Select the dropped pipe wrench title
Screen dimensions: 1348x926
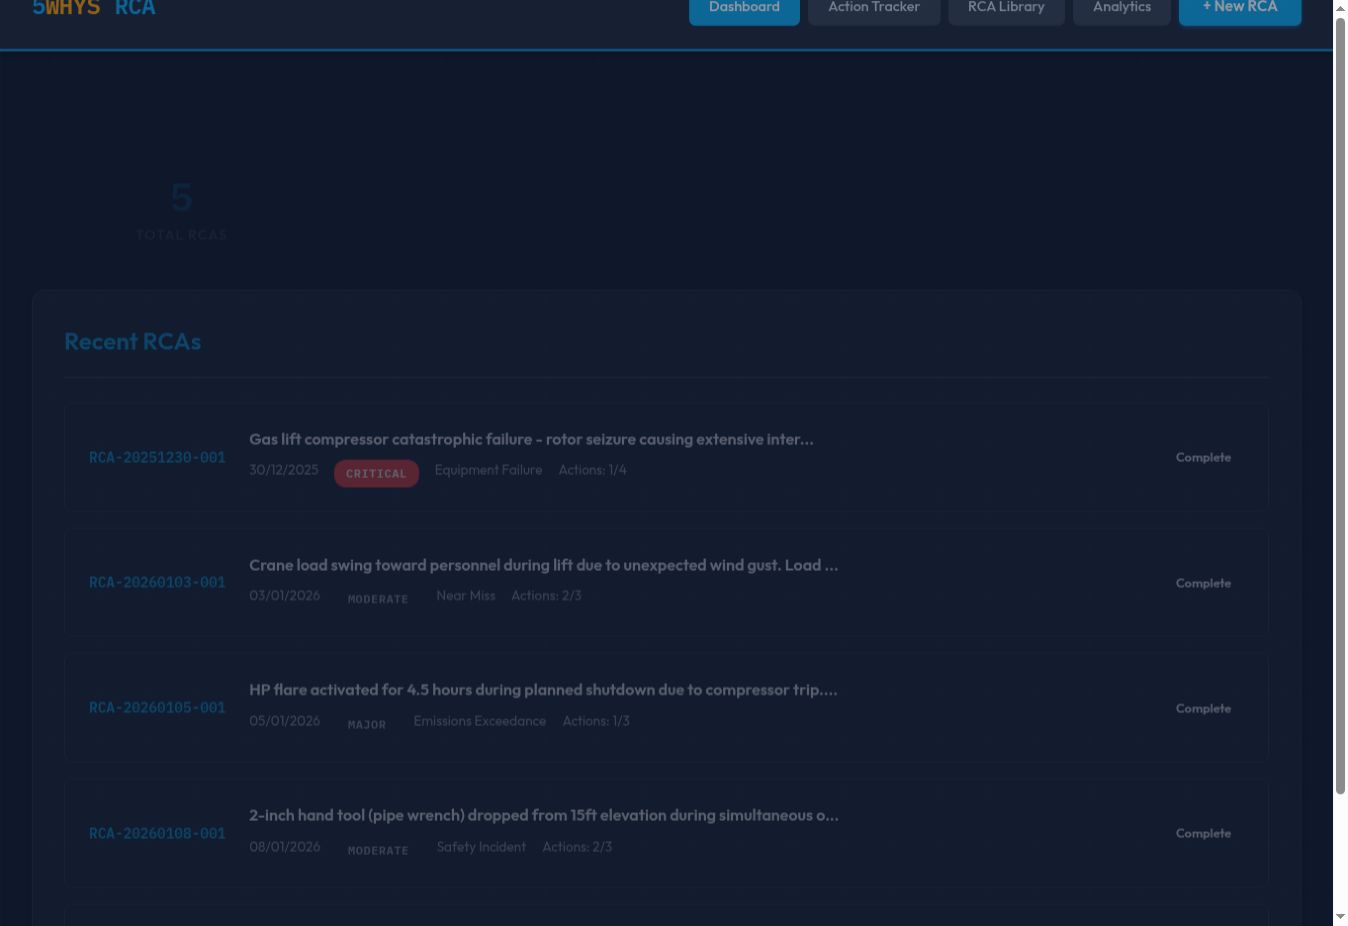click(543, 816)
